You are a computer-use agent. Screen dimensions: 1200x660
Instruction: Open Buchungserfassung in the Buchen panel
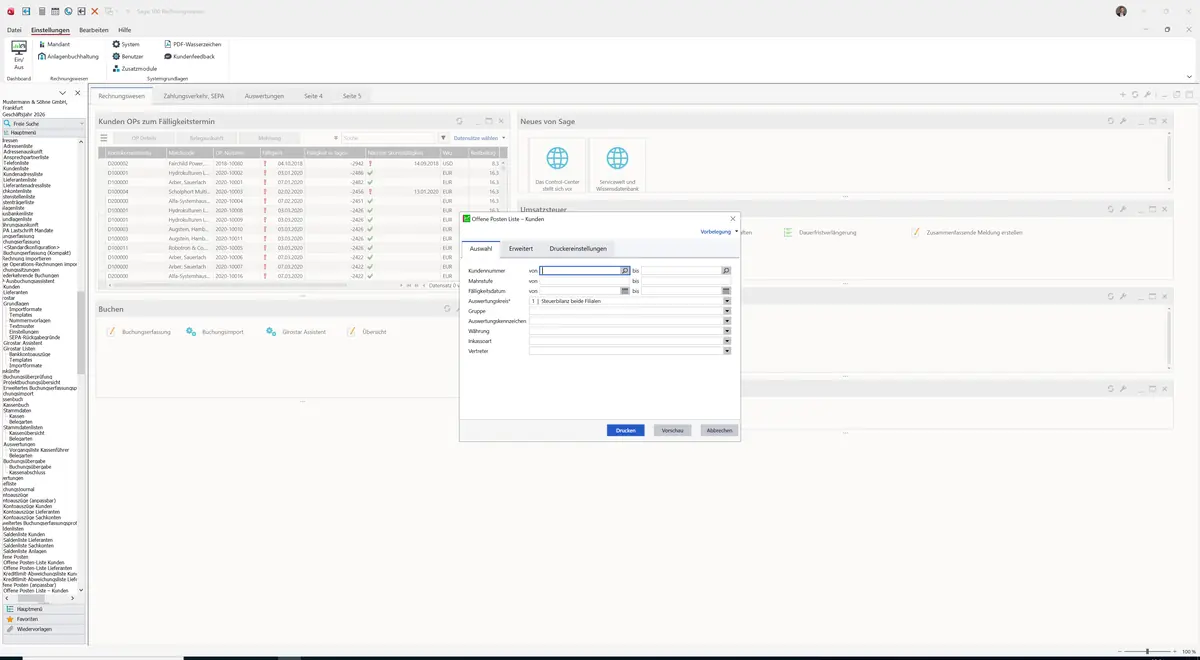click(139, 331)
